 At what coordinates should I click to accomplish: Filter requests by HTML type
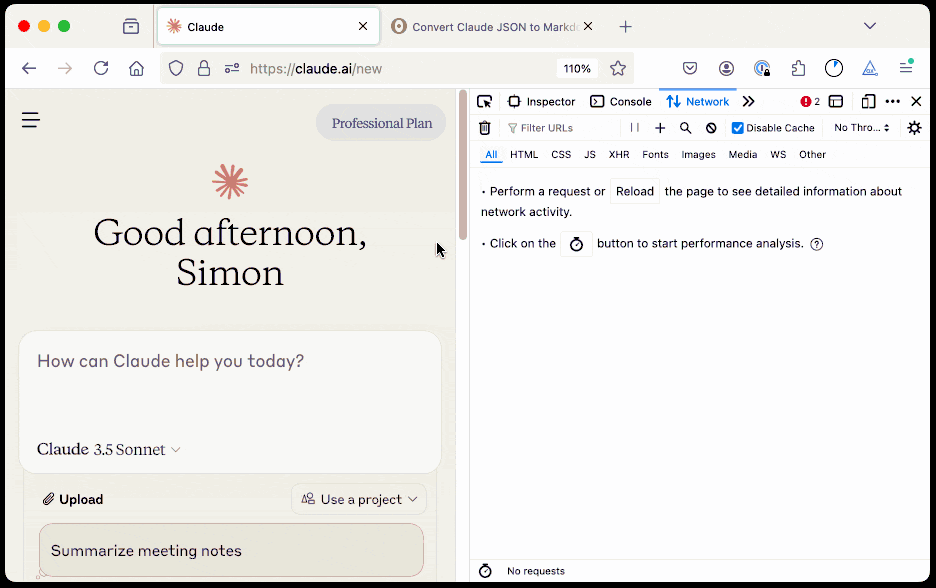point(524,155)
